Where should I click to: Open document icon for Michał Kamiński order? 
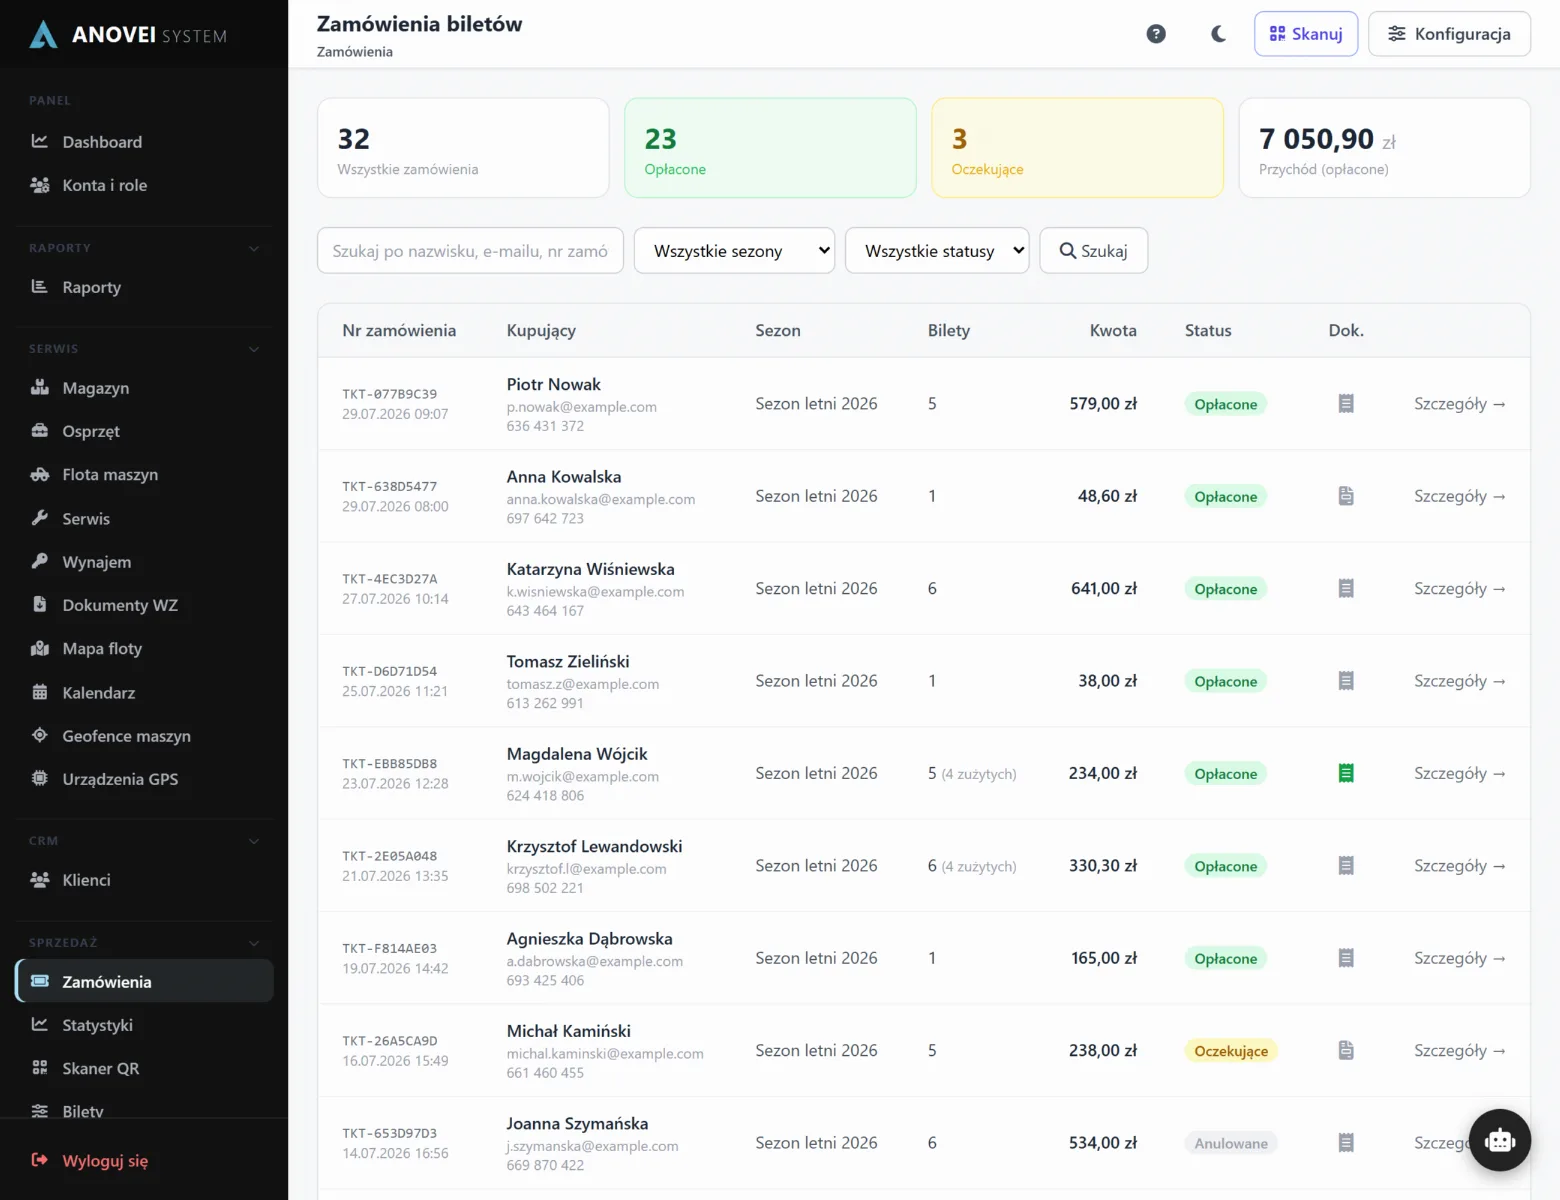1346,1050
